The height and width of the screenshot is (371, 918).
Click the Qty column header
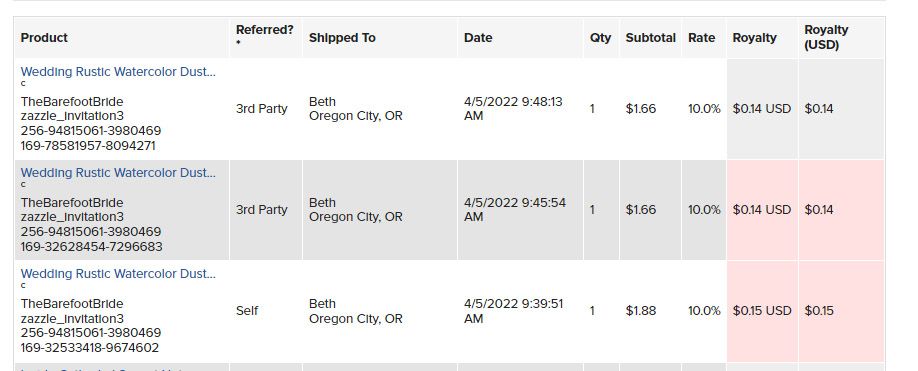[x=600, y=37]
